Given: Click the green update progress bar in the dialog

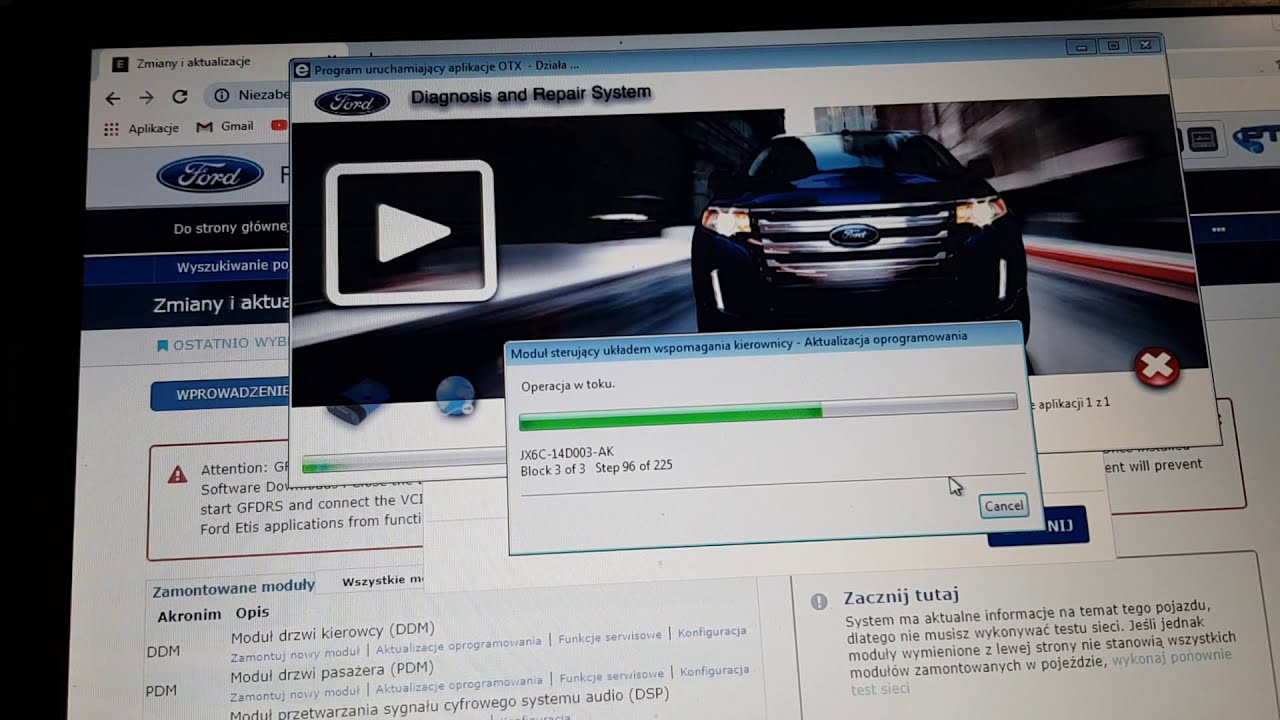Looking at the screenshot, I should (768, 410).
